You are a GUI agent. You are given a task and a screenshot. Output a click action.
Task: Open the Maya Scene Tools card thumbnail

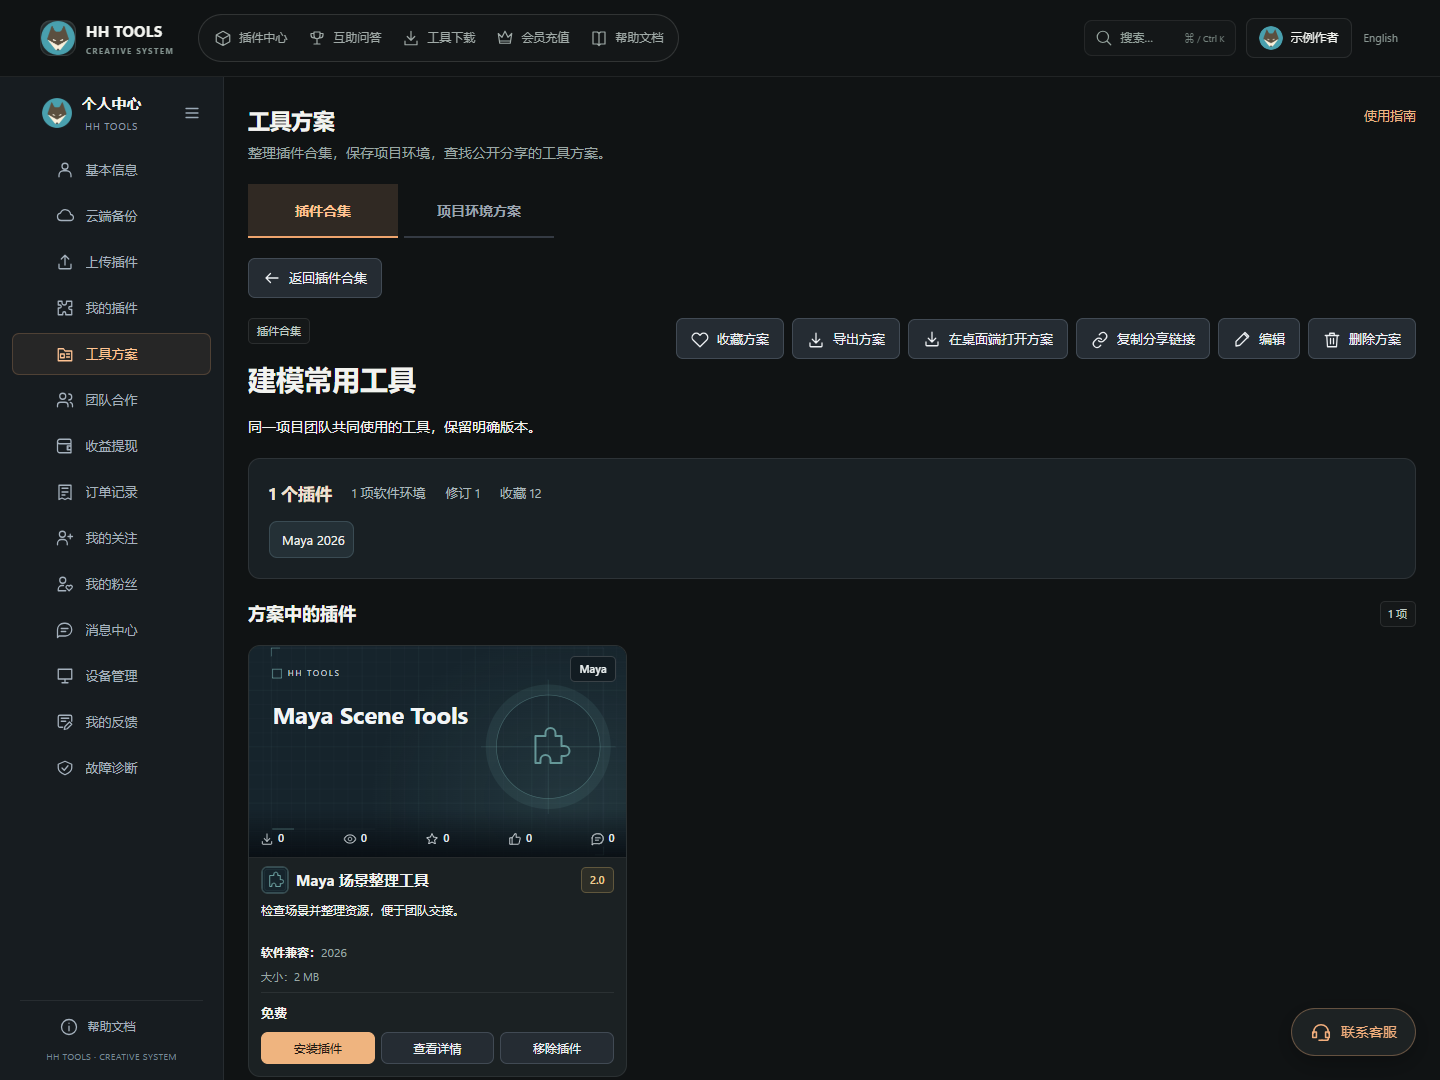[x=438, y=751]
